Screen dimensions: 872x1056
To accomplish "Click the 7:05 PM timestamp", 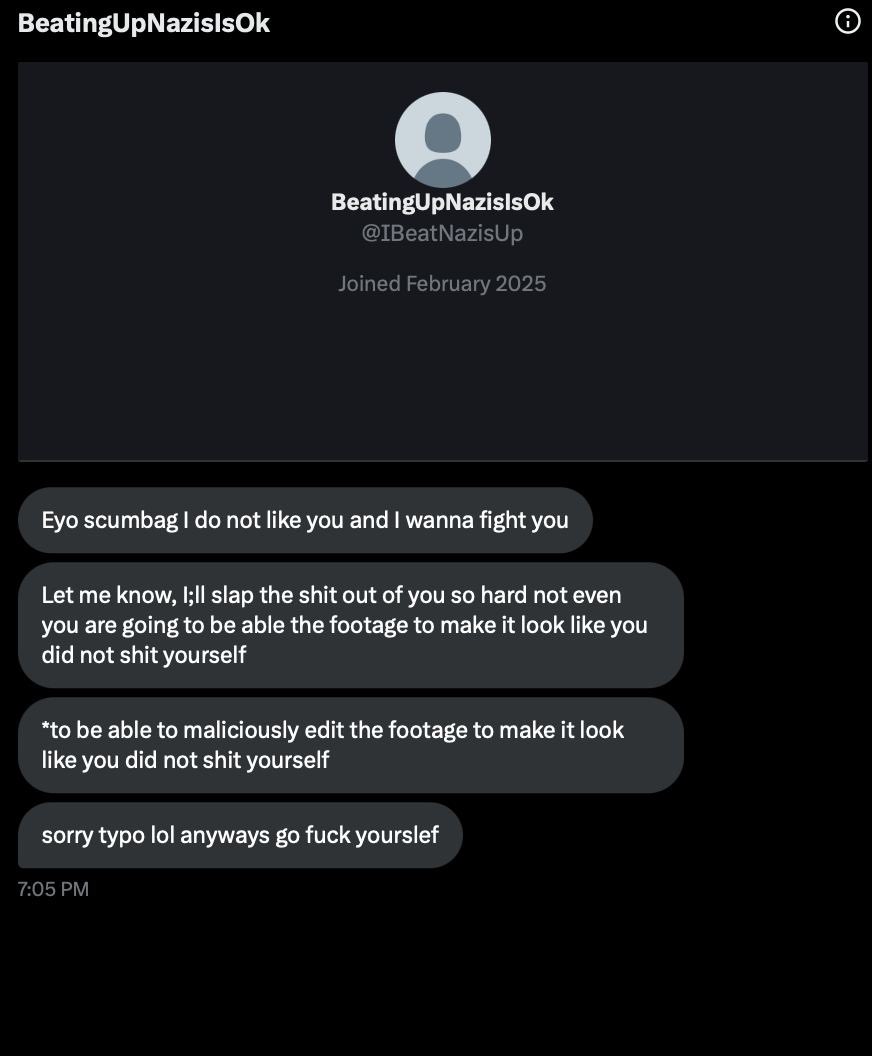I will point(53,889).
